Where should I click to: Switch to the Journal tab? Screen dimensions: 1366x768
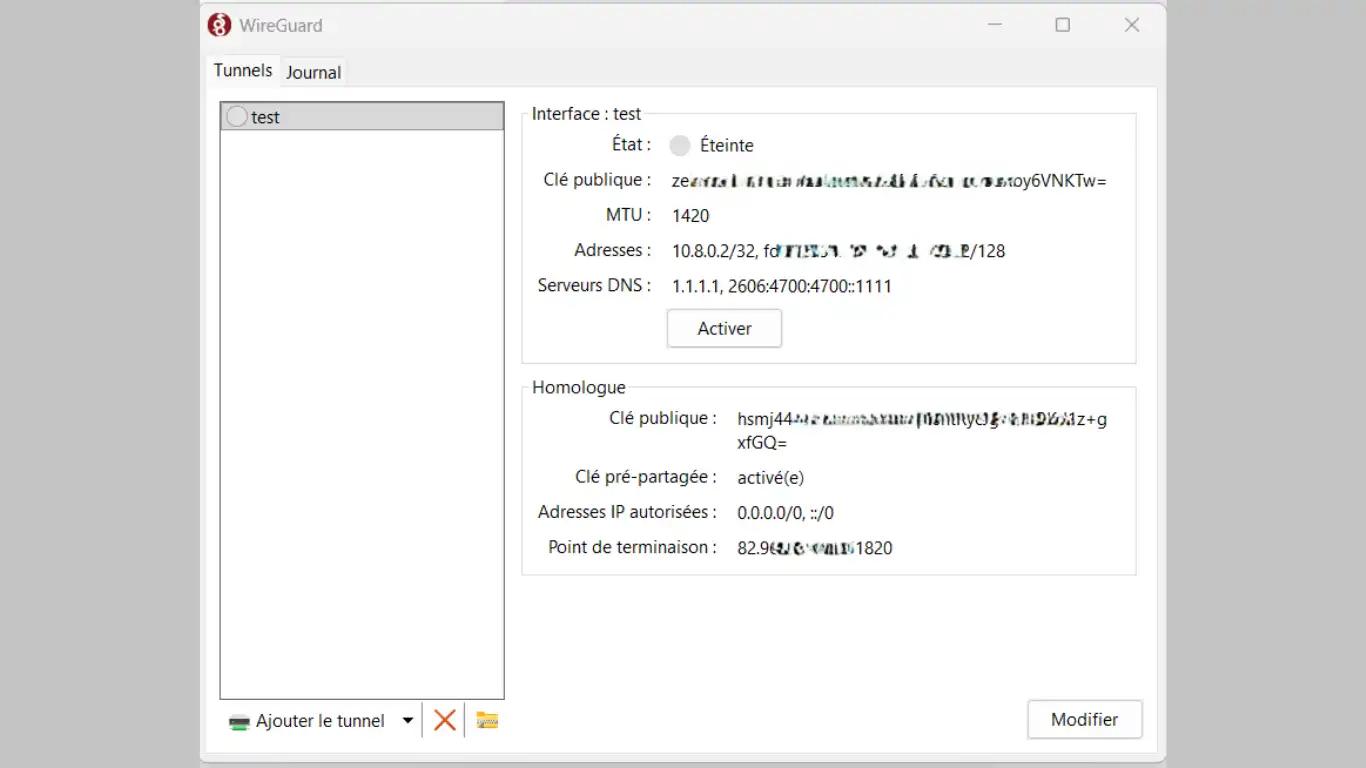[313, 72]
